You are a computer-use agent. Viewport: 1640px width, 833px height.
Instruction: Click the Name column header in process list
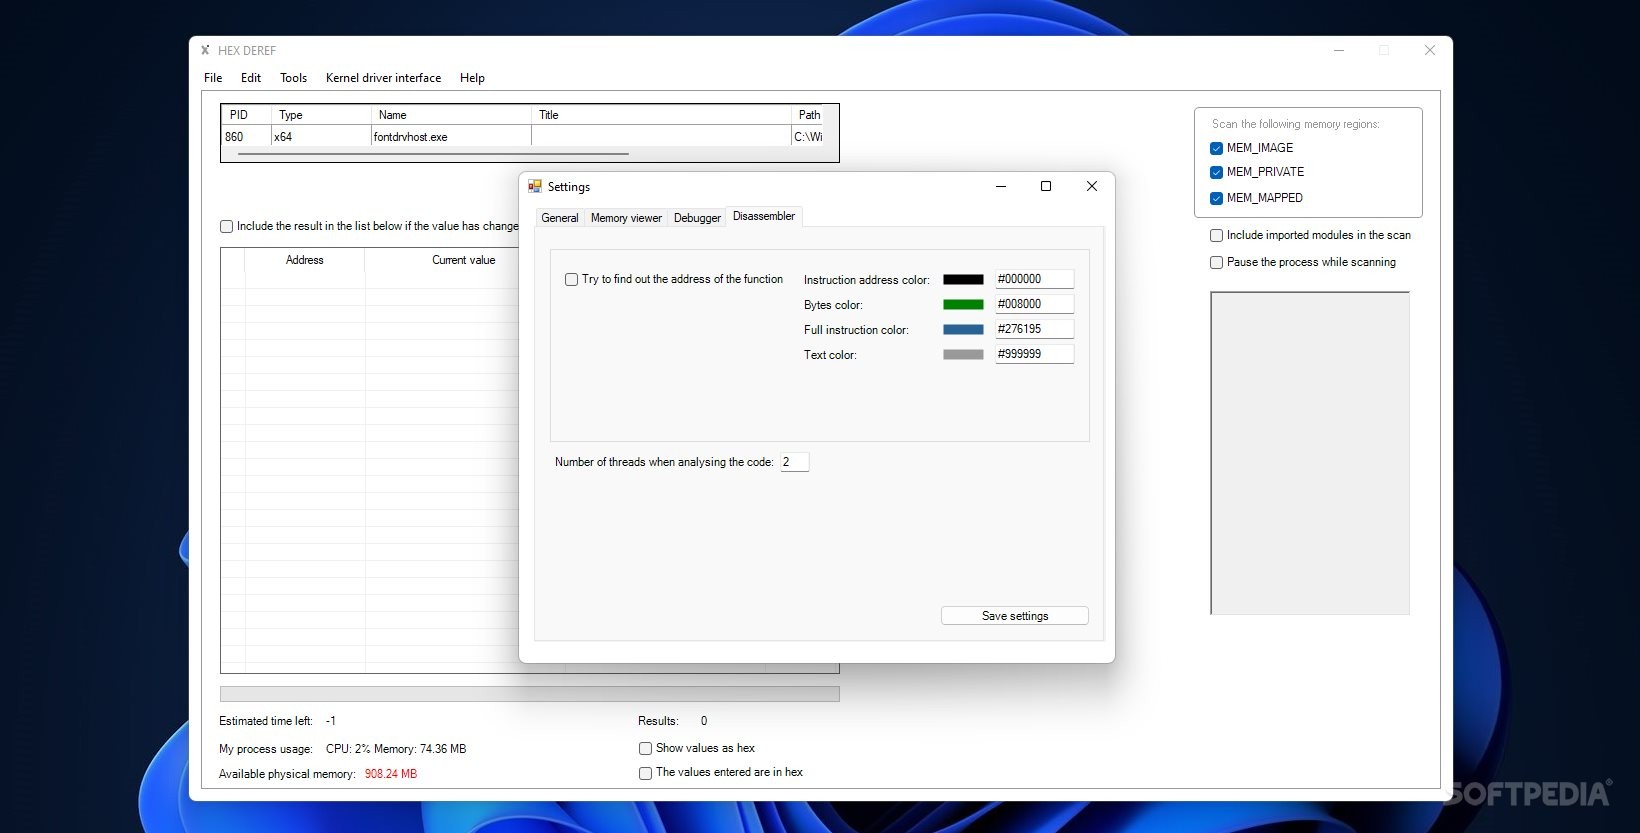click(451, 115)
